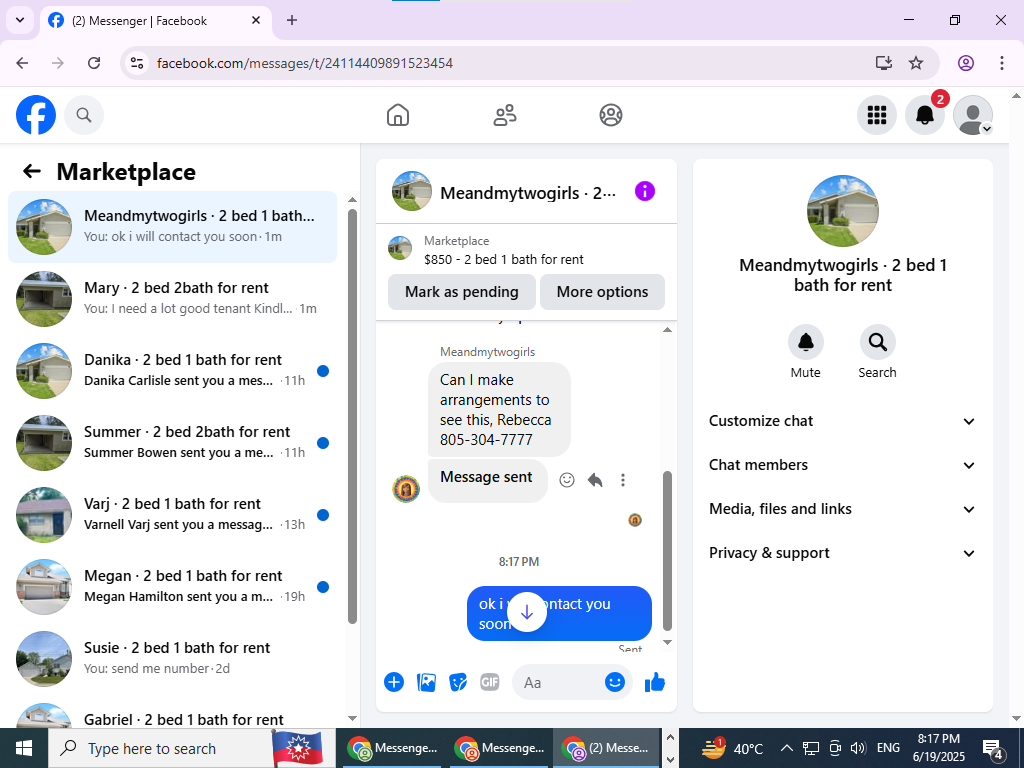
Task: Open the account profile avatar menu
Action: [973, 115]
